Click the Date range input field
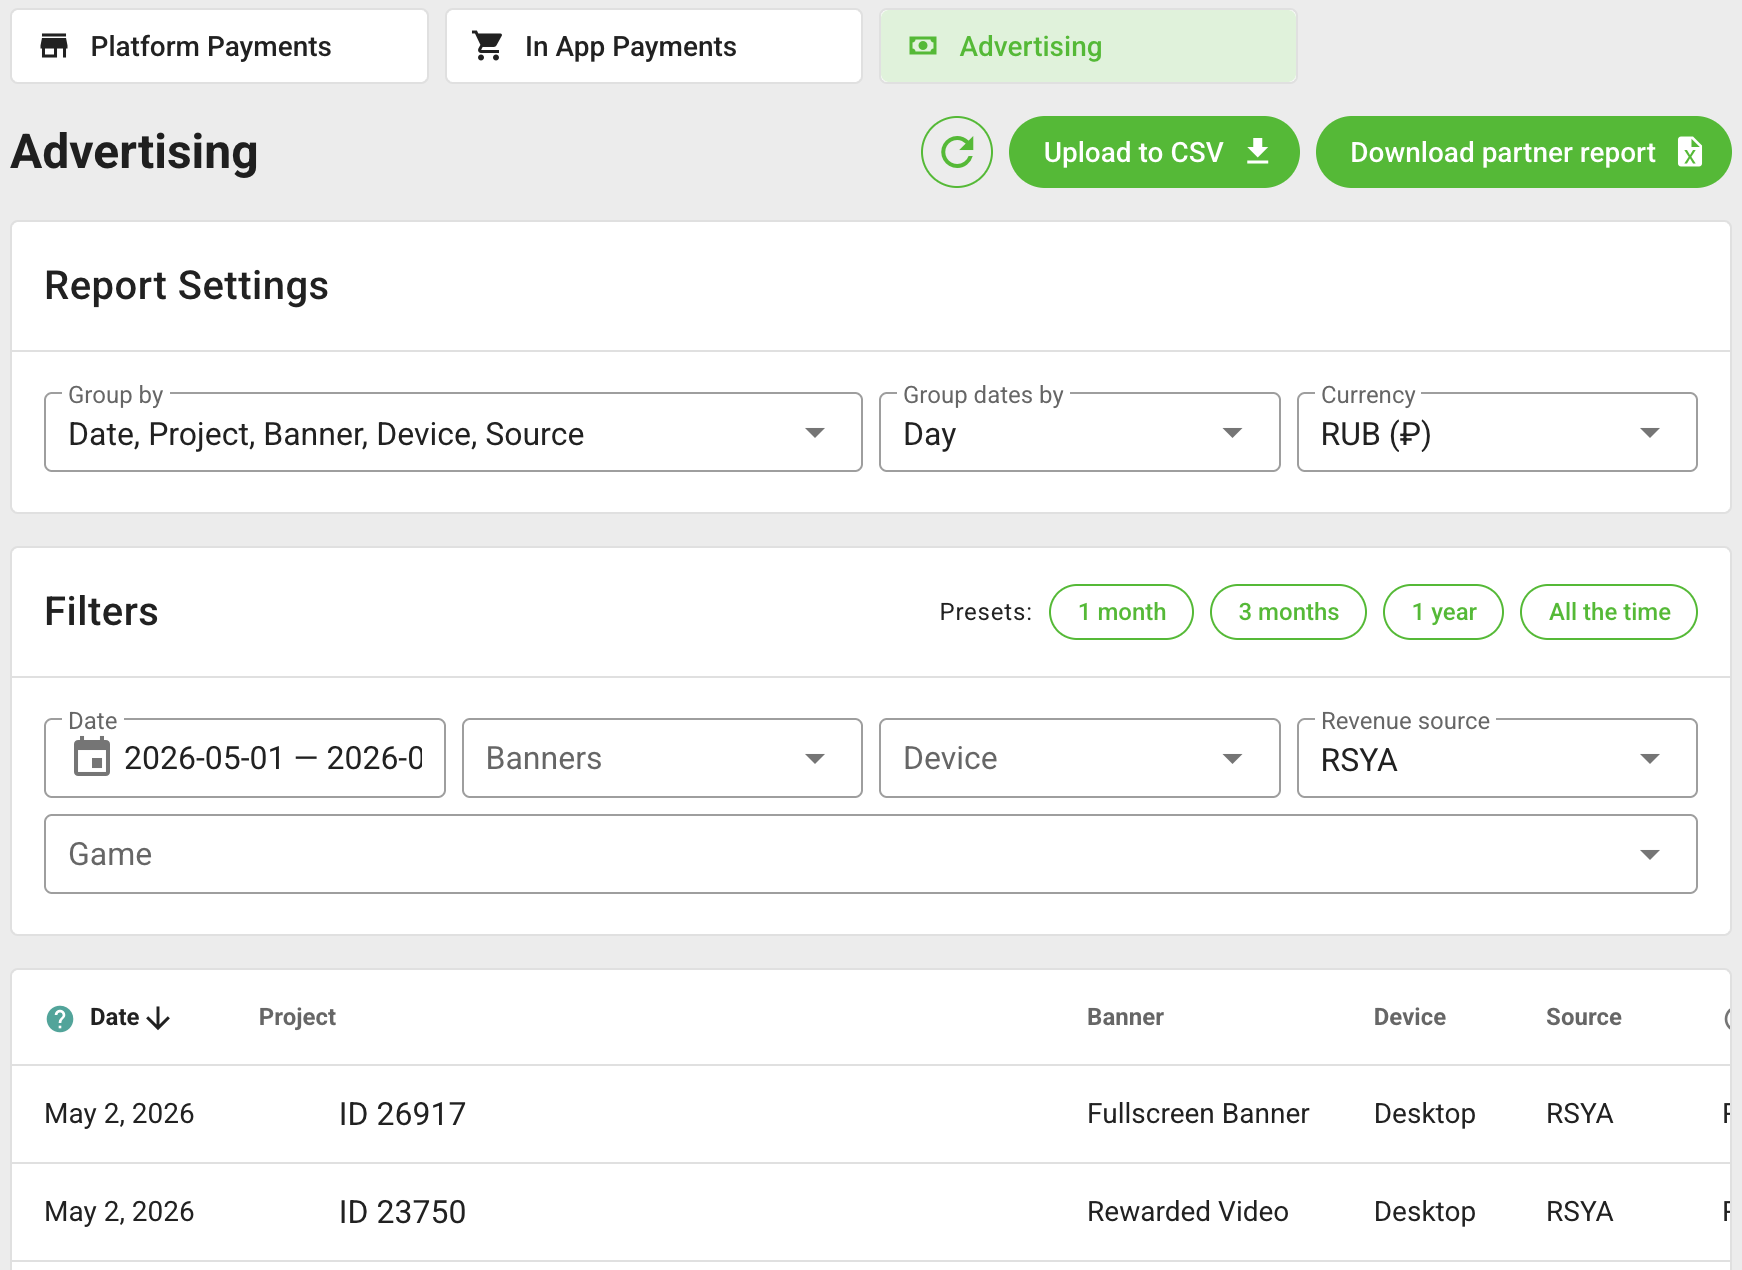Screen dimensions: 1742x1270 (245, 758)
